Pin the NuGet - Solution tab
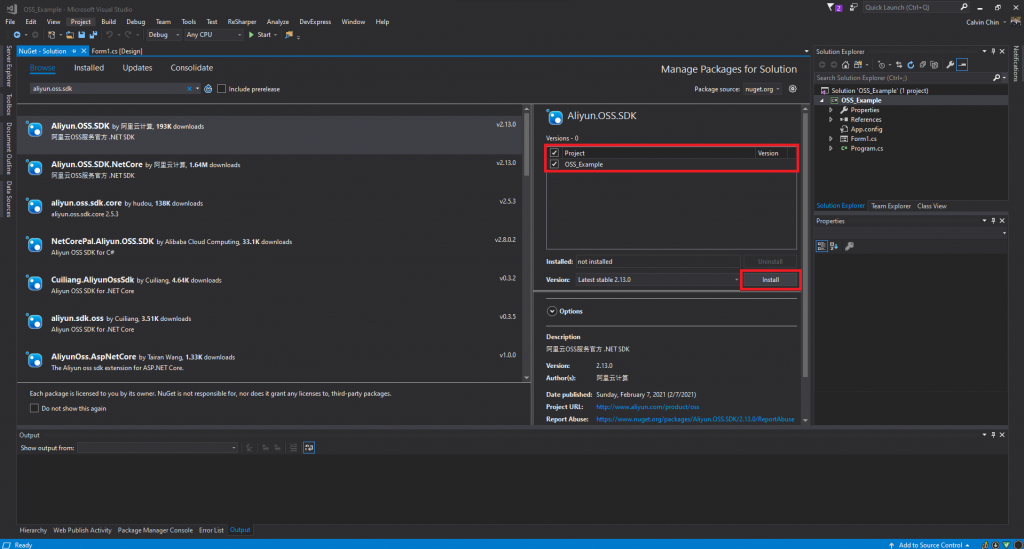Image resolution: width=1024 pixels, height=549 pixels. 74,51
